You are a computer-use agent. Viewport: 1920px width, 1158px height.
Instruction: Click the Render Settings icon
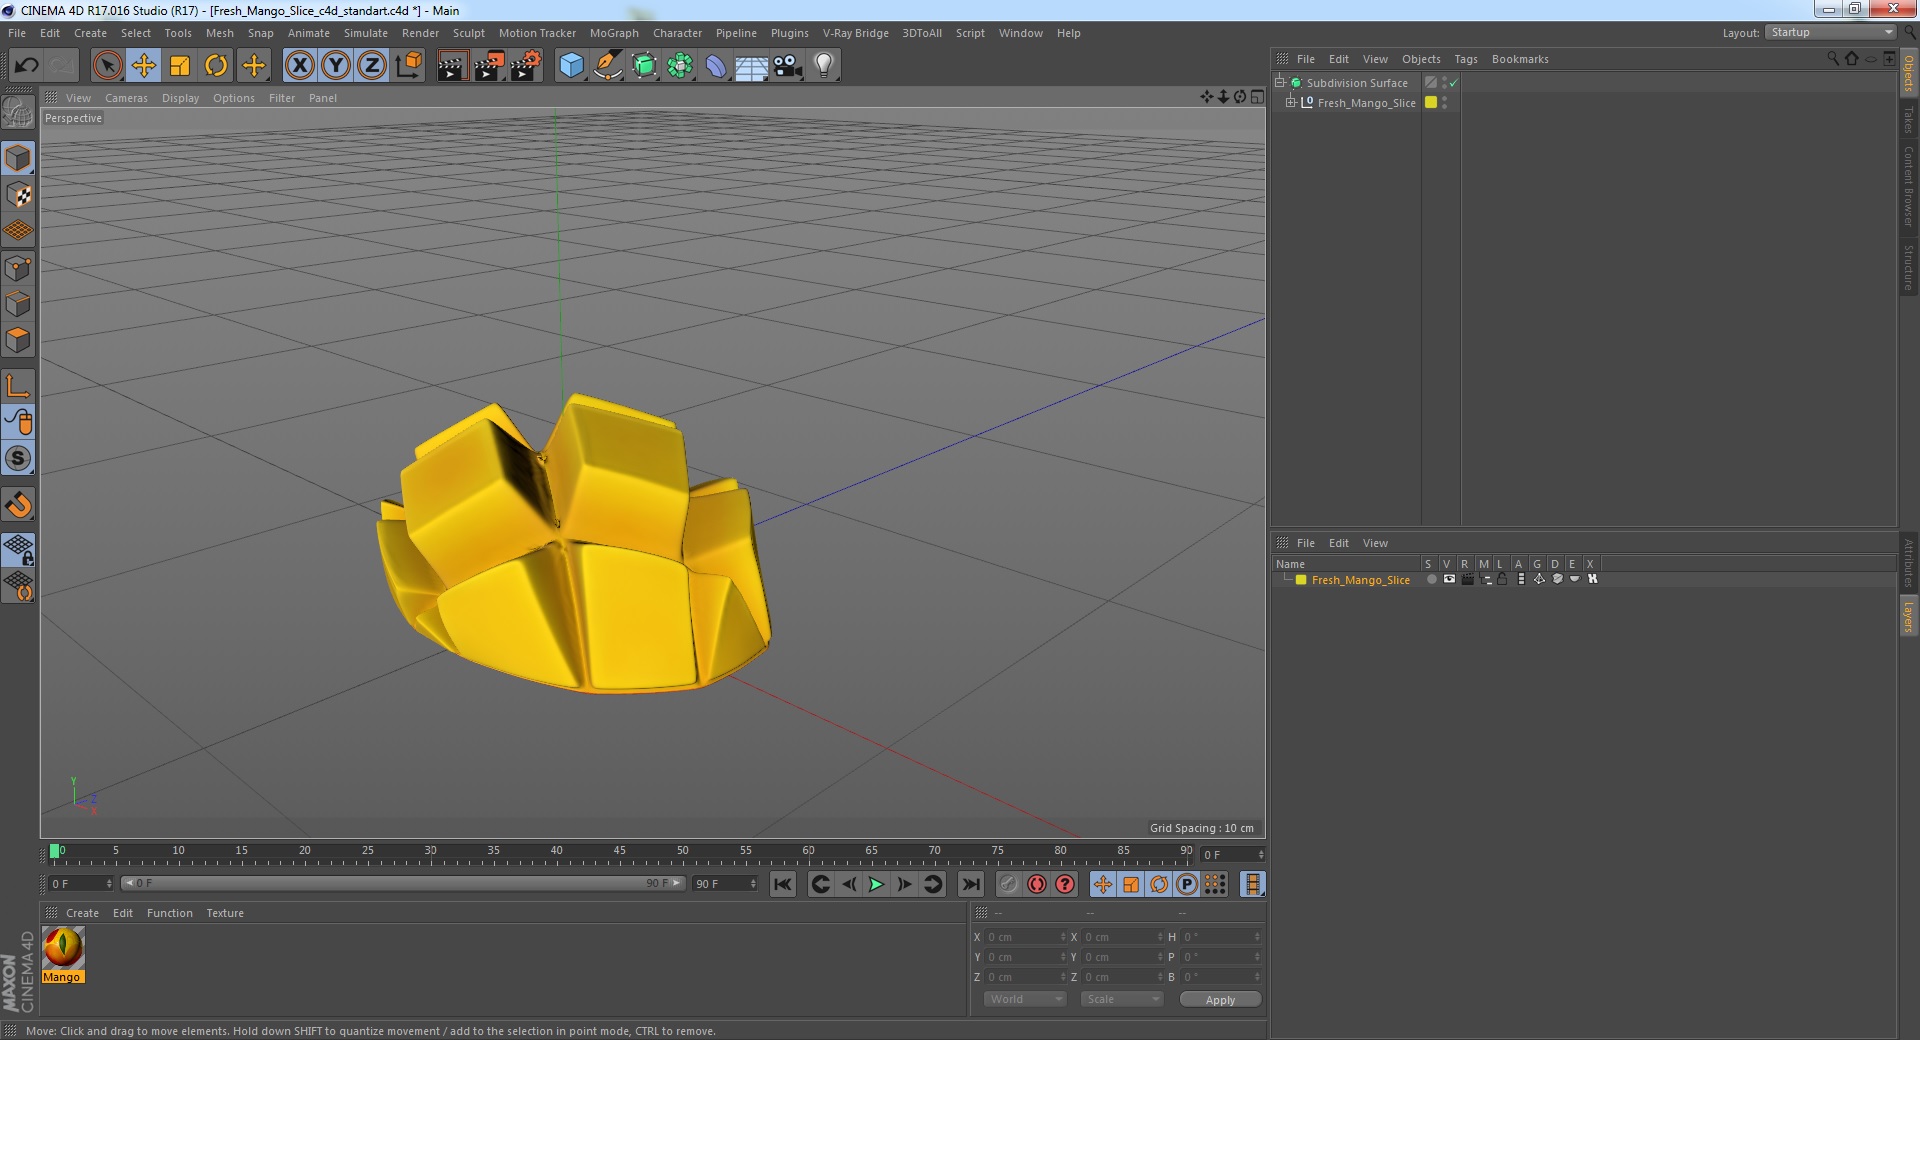(525, 64)
